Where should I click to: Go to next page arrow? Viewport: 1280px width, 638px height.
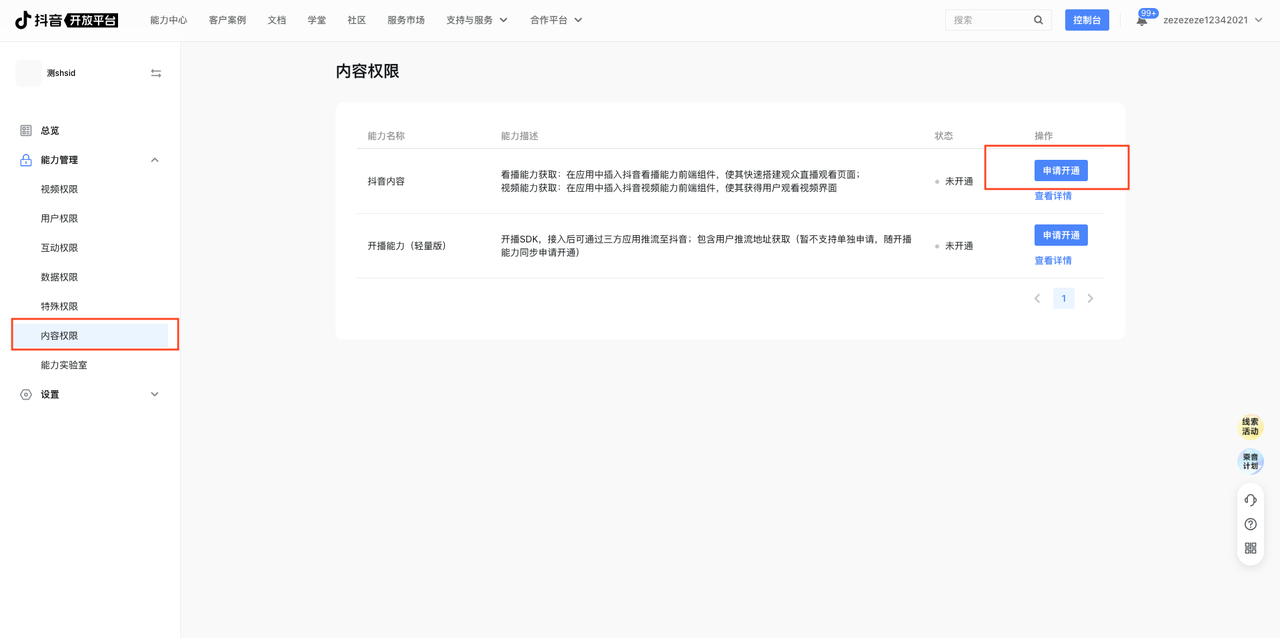click(1090, 298)
